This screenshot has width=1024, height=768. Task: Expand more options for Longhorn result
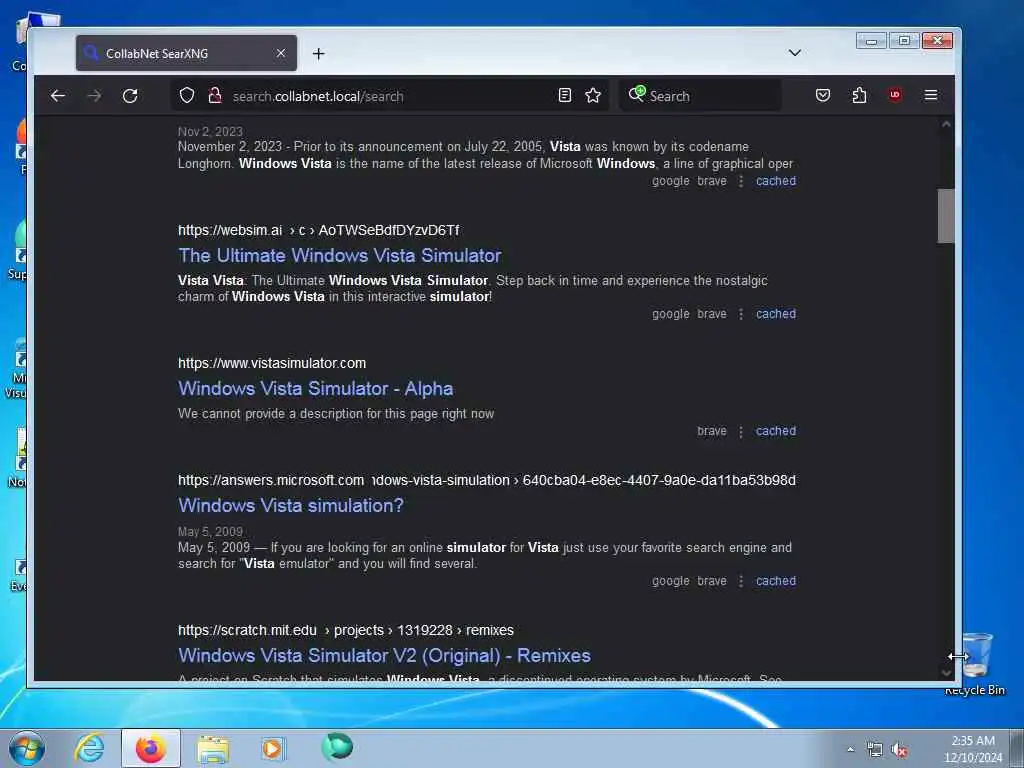tap(741, 181)
